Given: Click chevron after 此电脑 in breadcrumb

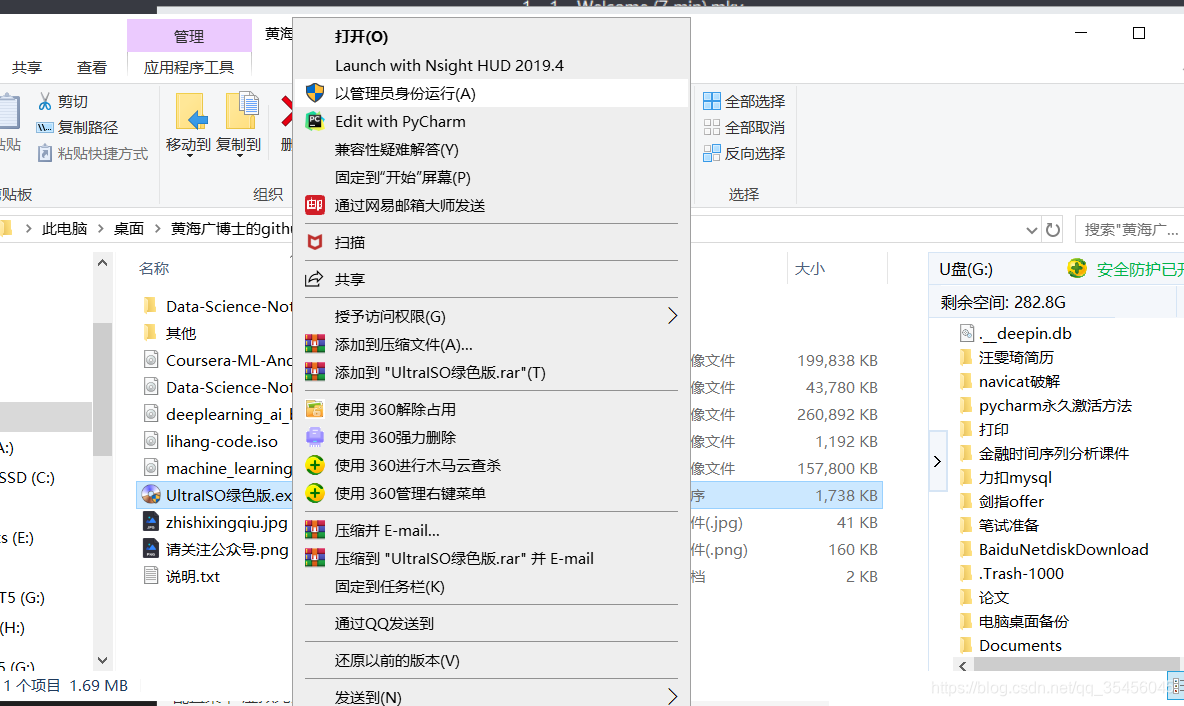Looking at the screenshot, I should click(100, 228).
